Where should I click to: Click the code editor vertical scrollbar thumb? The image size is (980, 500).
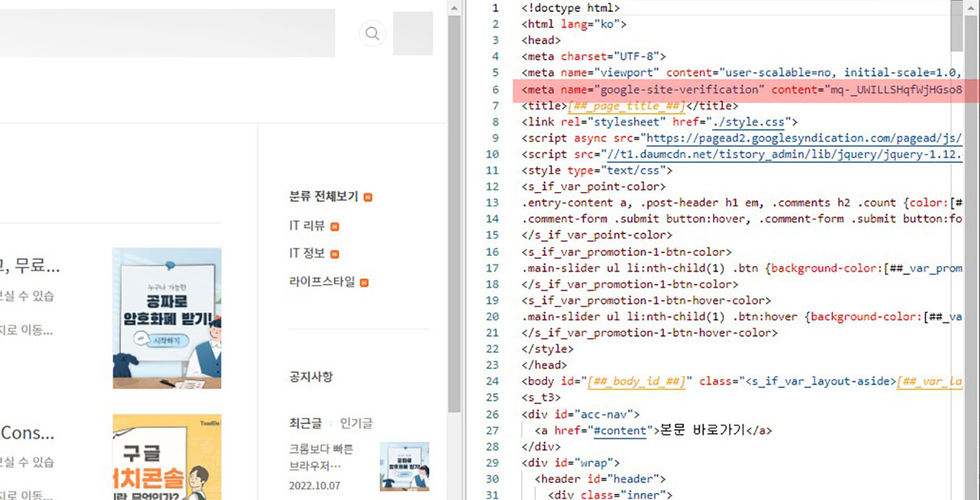(x=957, y=25)
